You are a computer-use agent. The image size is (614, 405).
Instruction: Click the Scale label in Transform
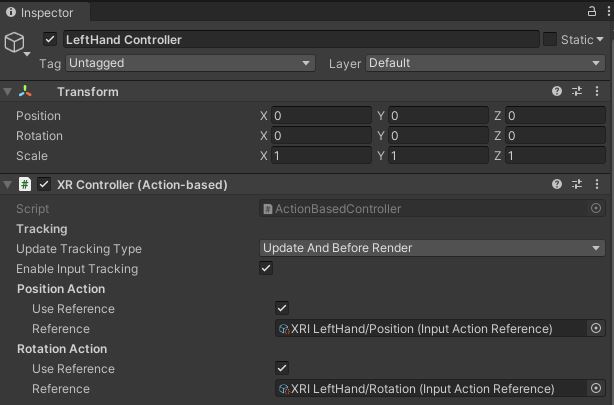tap(32, 155)
